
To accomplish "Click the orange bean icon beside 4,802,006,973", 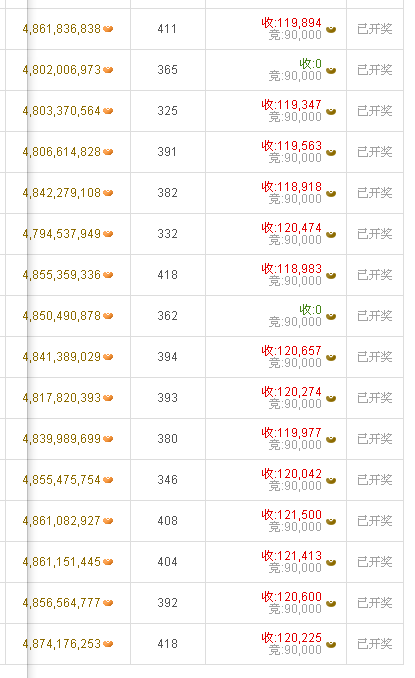I will click(108, 70).
